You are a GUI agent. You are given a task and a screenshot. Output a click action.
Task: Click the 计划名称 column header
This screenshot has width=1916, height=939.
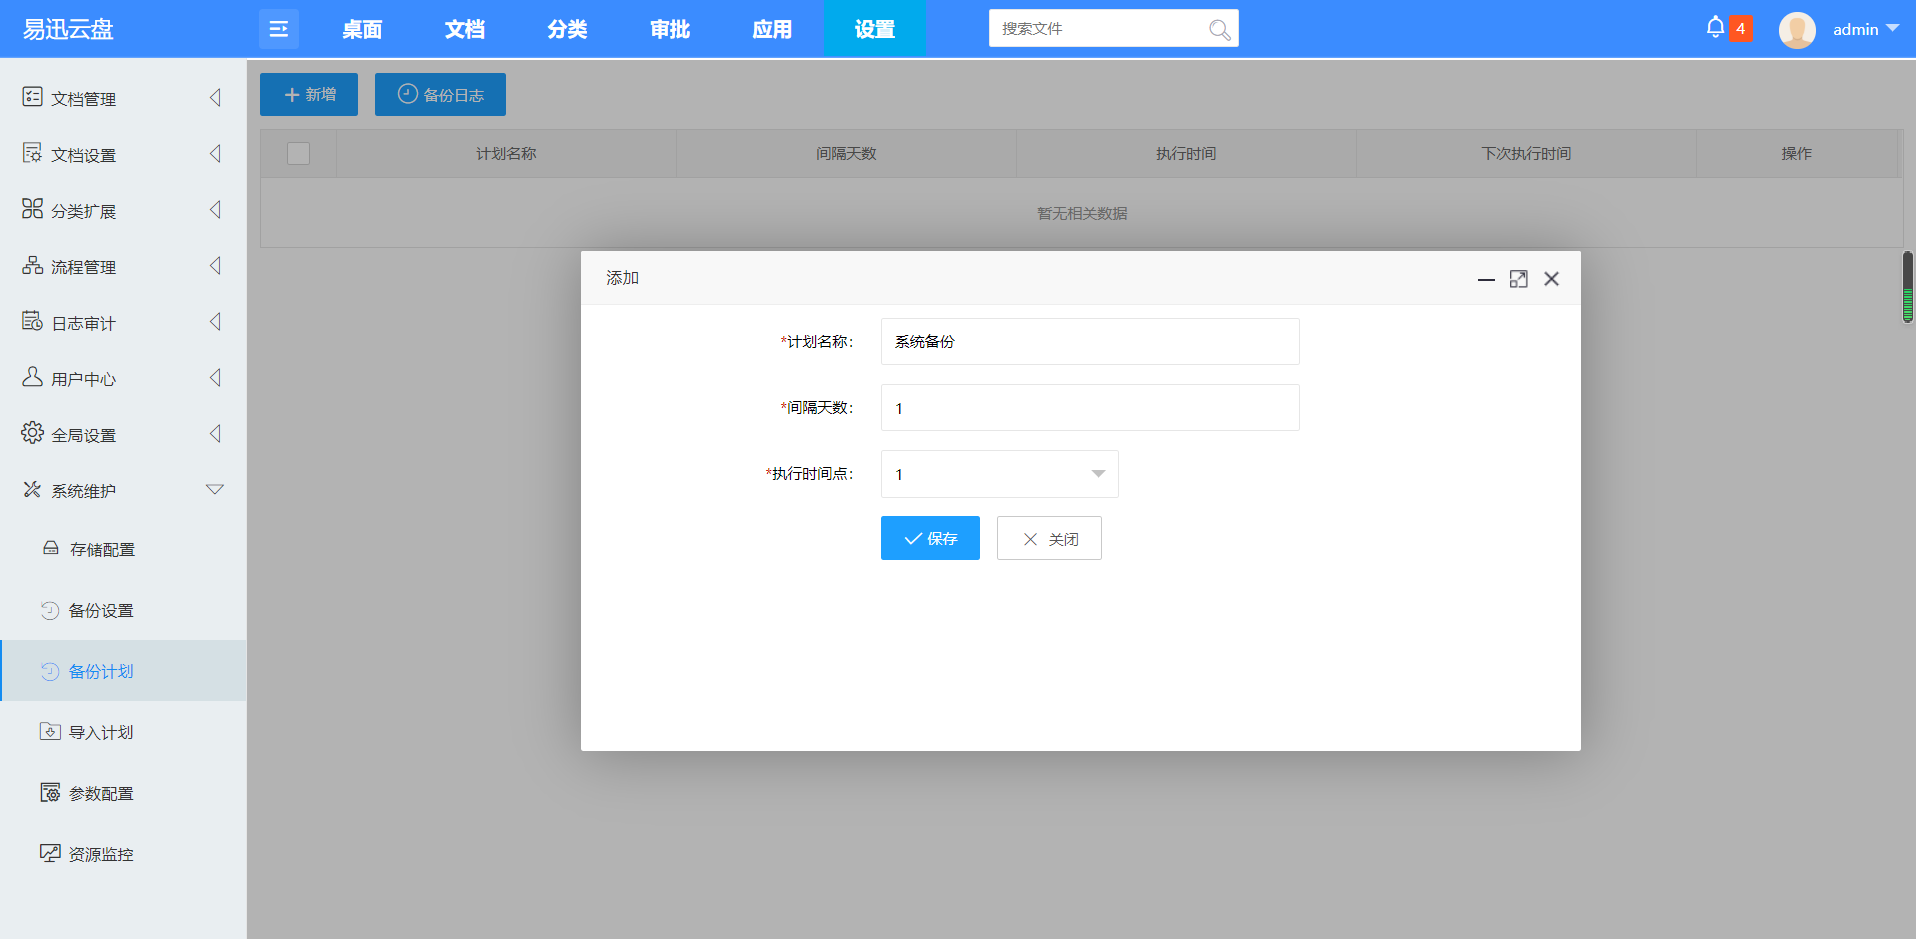point(506,153)
